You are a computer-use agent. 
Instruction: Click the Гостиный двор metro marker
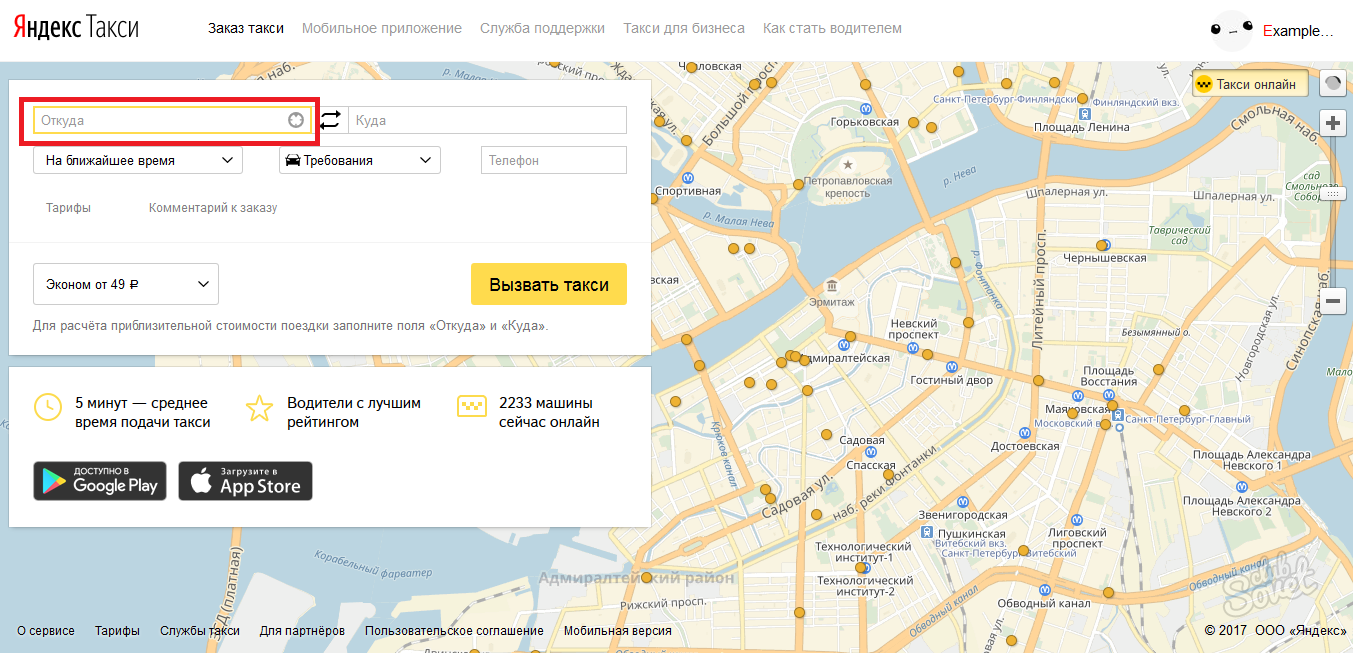(x=953, y=366)
